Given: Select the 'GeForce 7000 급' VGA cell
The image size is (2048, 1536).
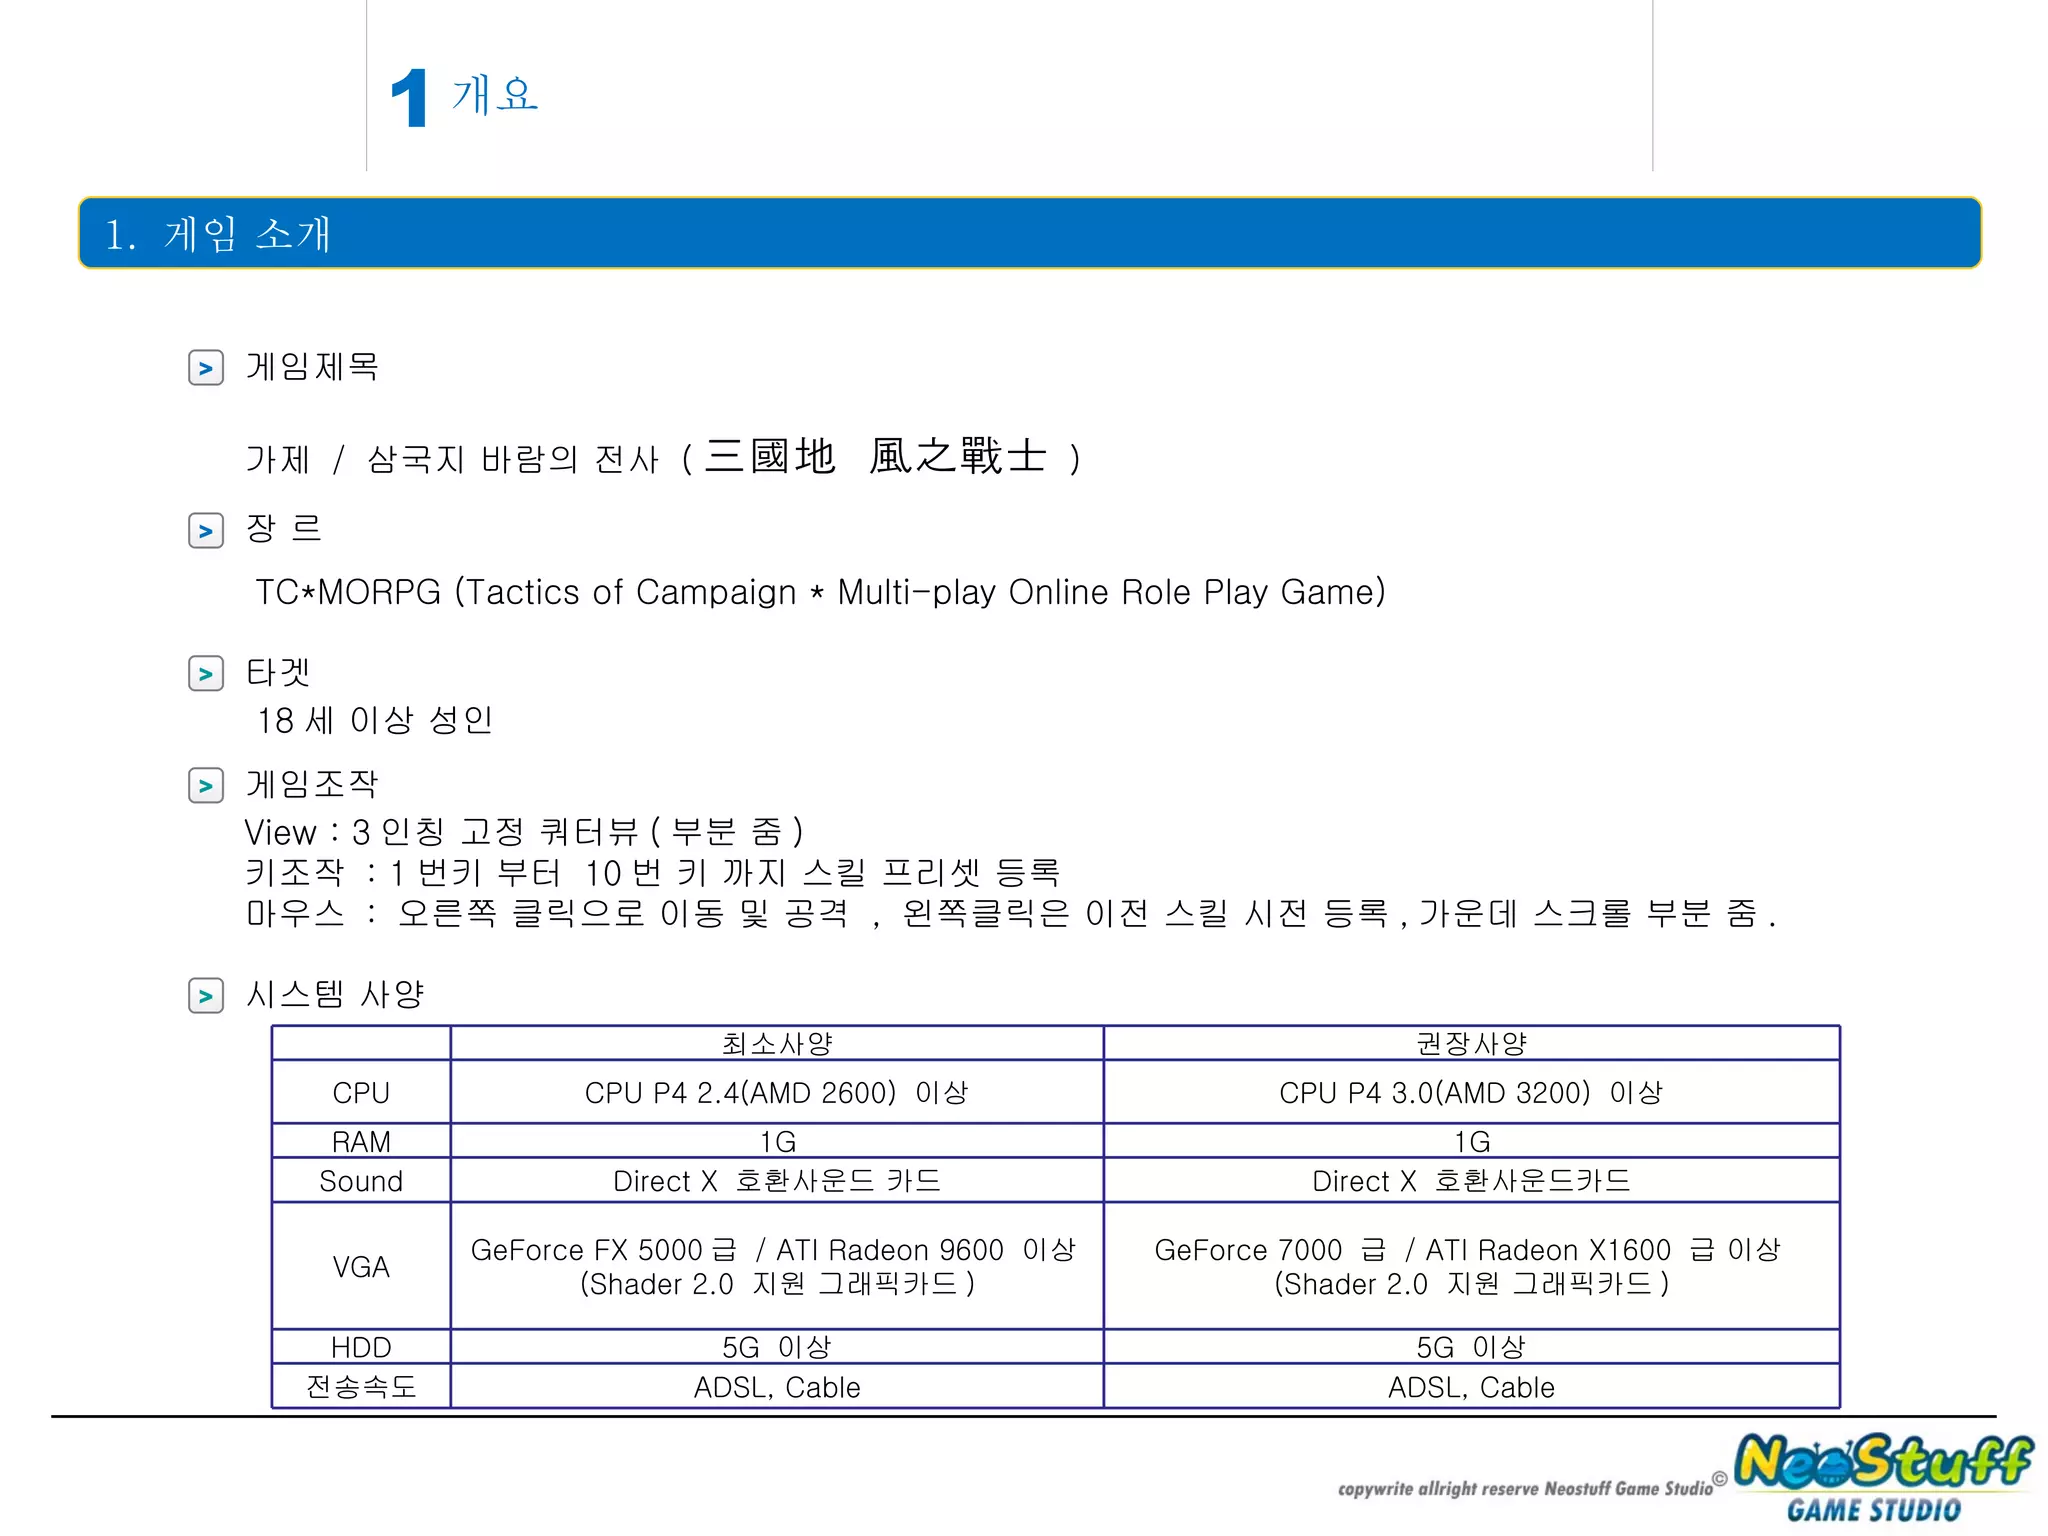Looking at the screenshot, I should coord(1472,1266).
